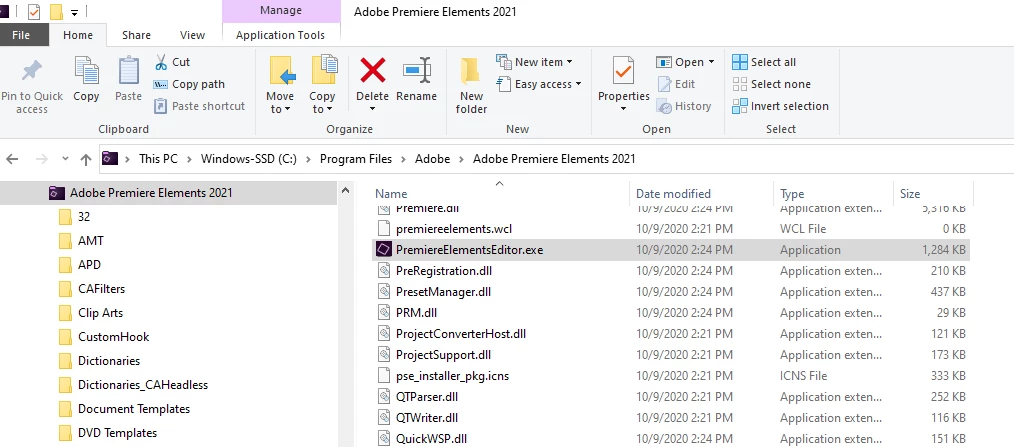Open the New item dropdown
1014x447 pixels.
coord(570,62)
